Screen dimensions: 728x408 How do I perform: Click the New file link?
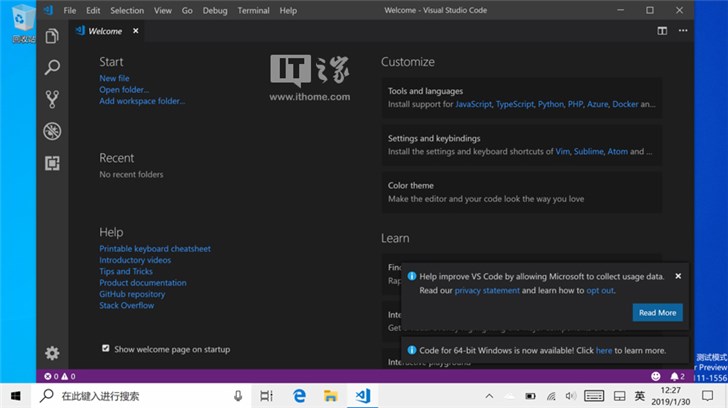tap(114, 78)
